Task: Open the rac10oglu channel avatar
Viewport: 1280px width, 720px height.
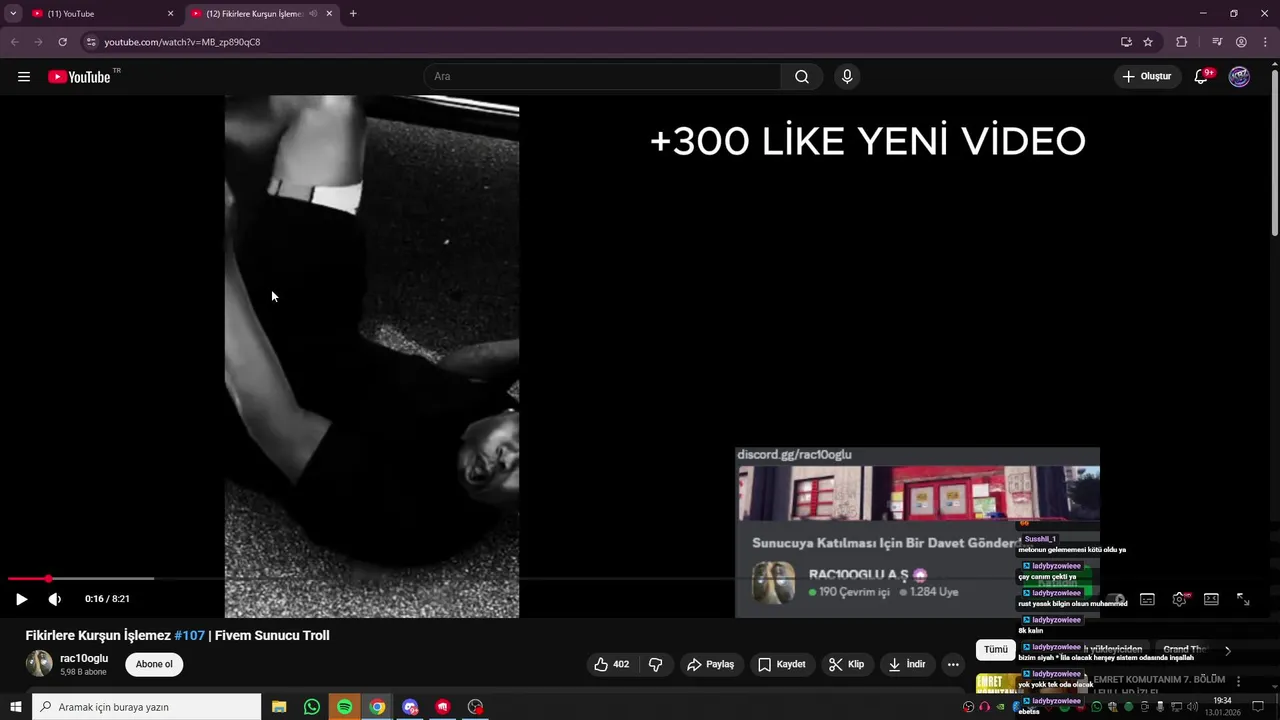Action: (x=39, y=664)
